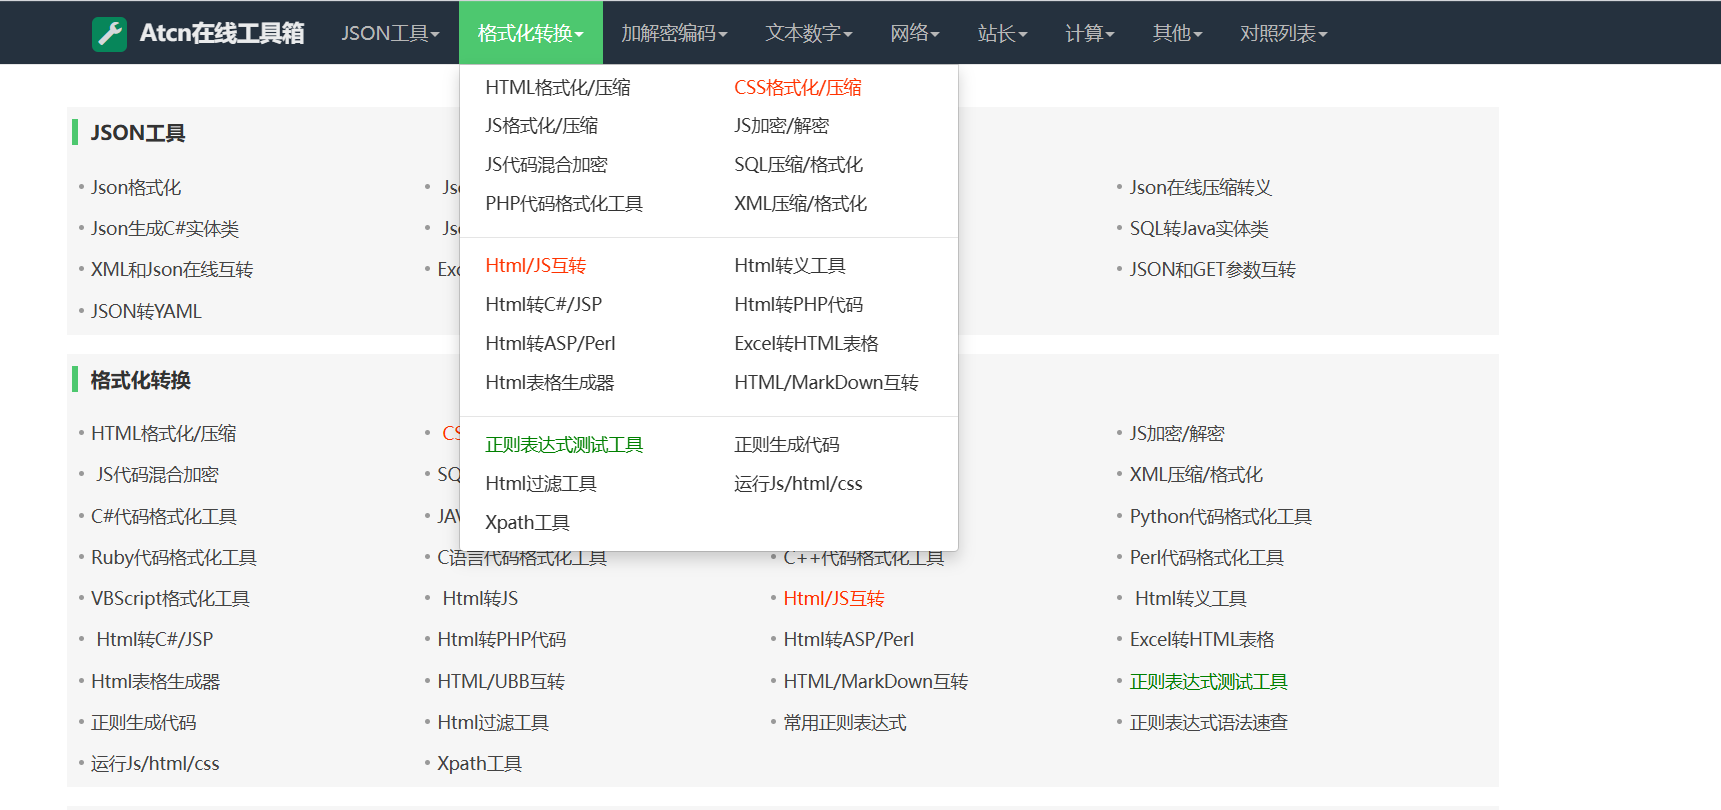Image resolution: width=1721 pixels, height=810 pixels.
Task: Open red Html/JS互转 link in page list
Action: (x=834, y=598)
